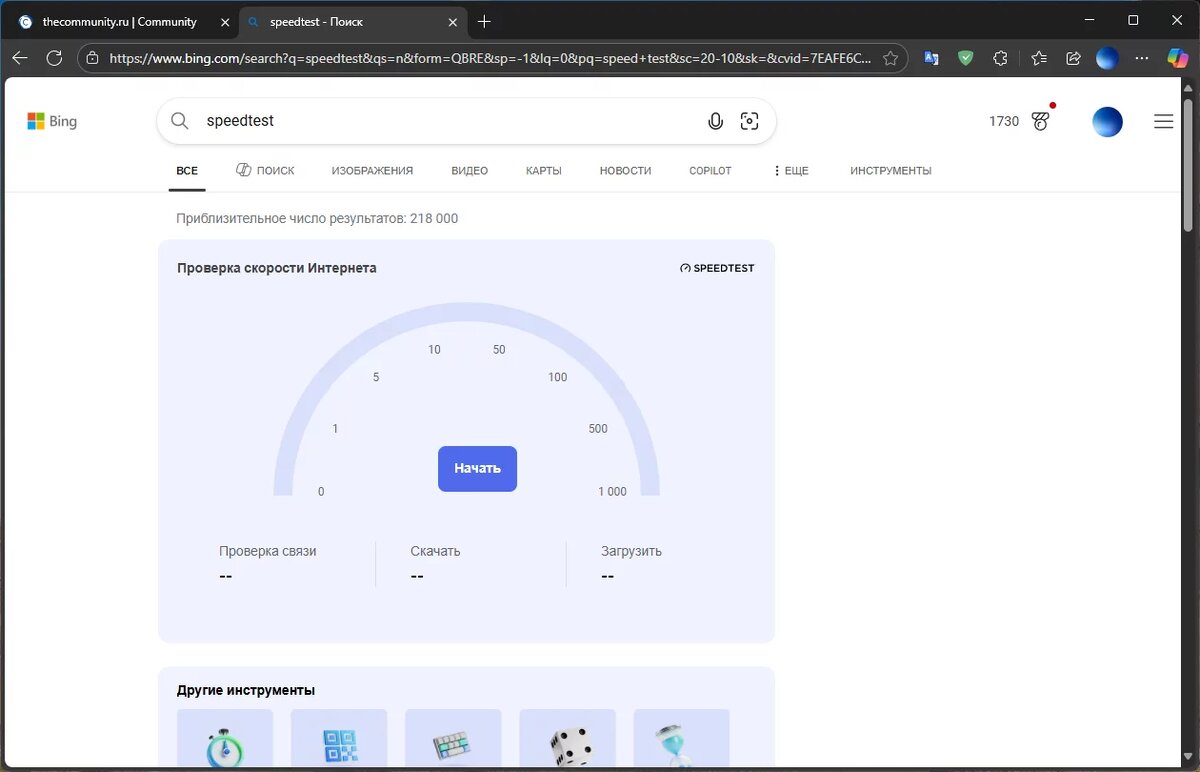The height and width of the screenshot is (772, 1200).
Task: Open Copilot icon in Edge toolbar
Action: pyautogui.click(x=1178, y=58)
